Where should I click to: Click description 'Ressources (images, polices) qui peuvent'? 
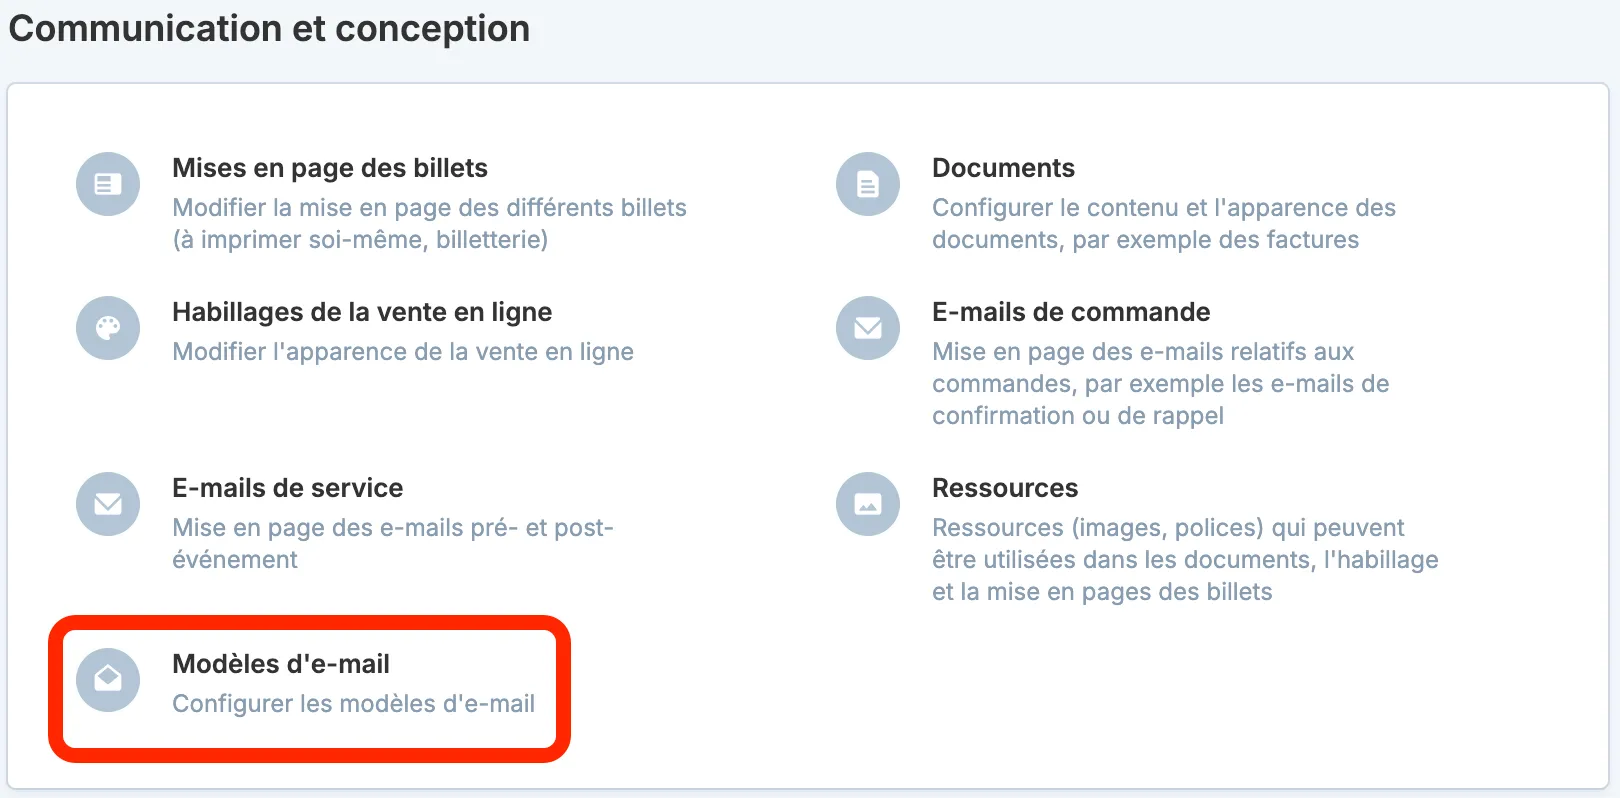pyautogui.click(x=1168, y=527)
